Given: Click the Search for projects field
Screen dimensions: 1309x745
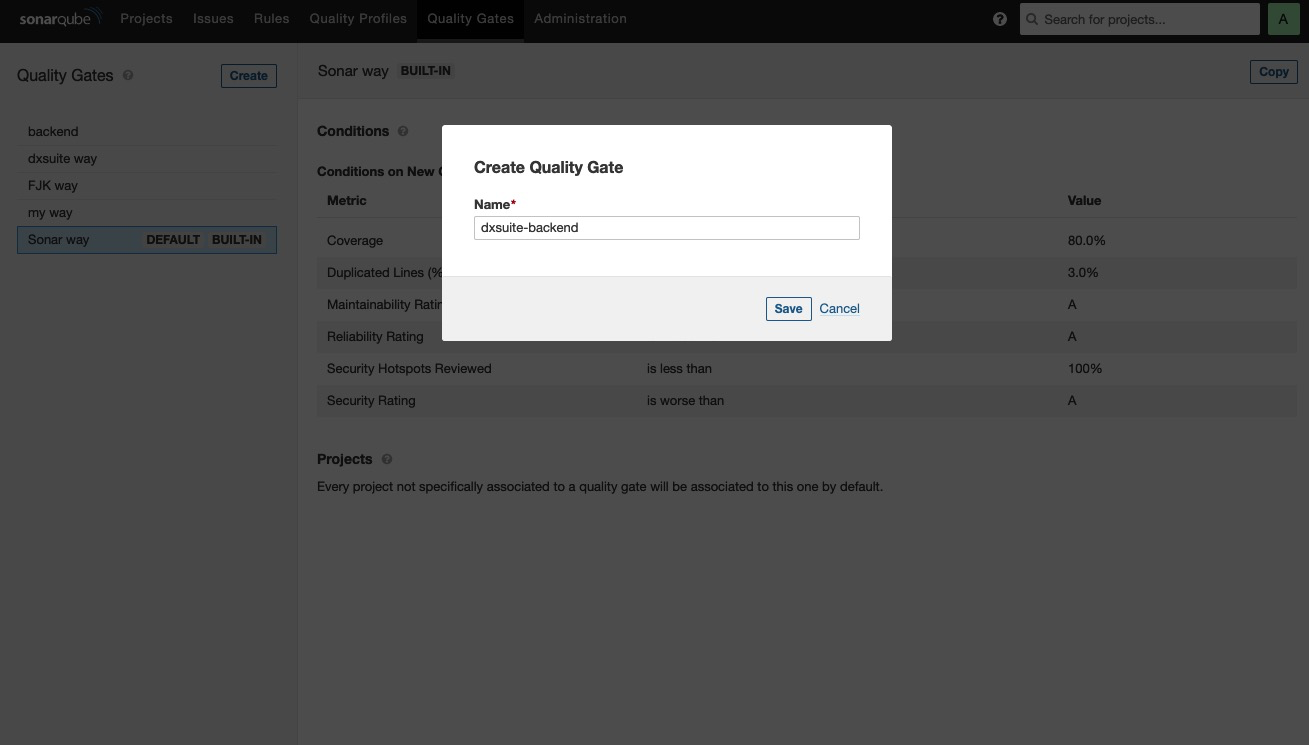Looking at the screenshot, I should point(1139,19).
